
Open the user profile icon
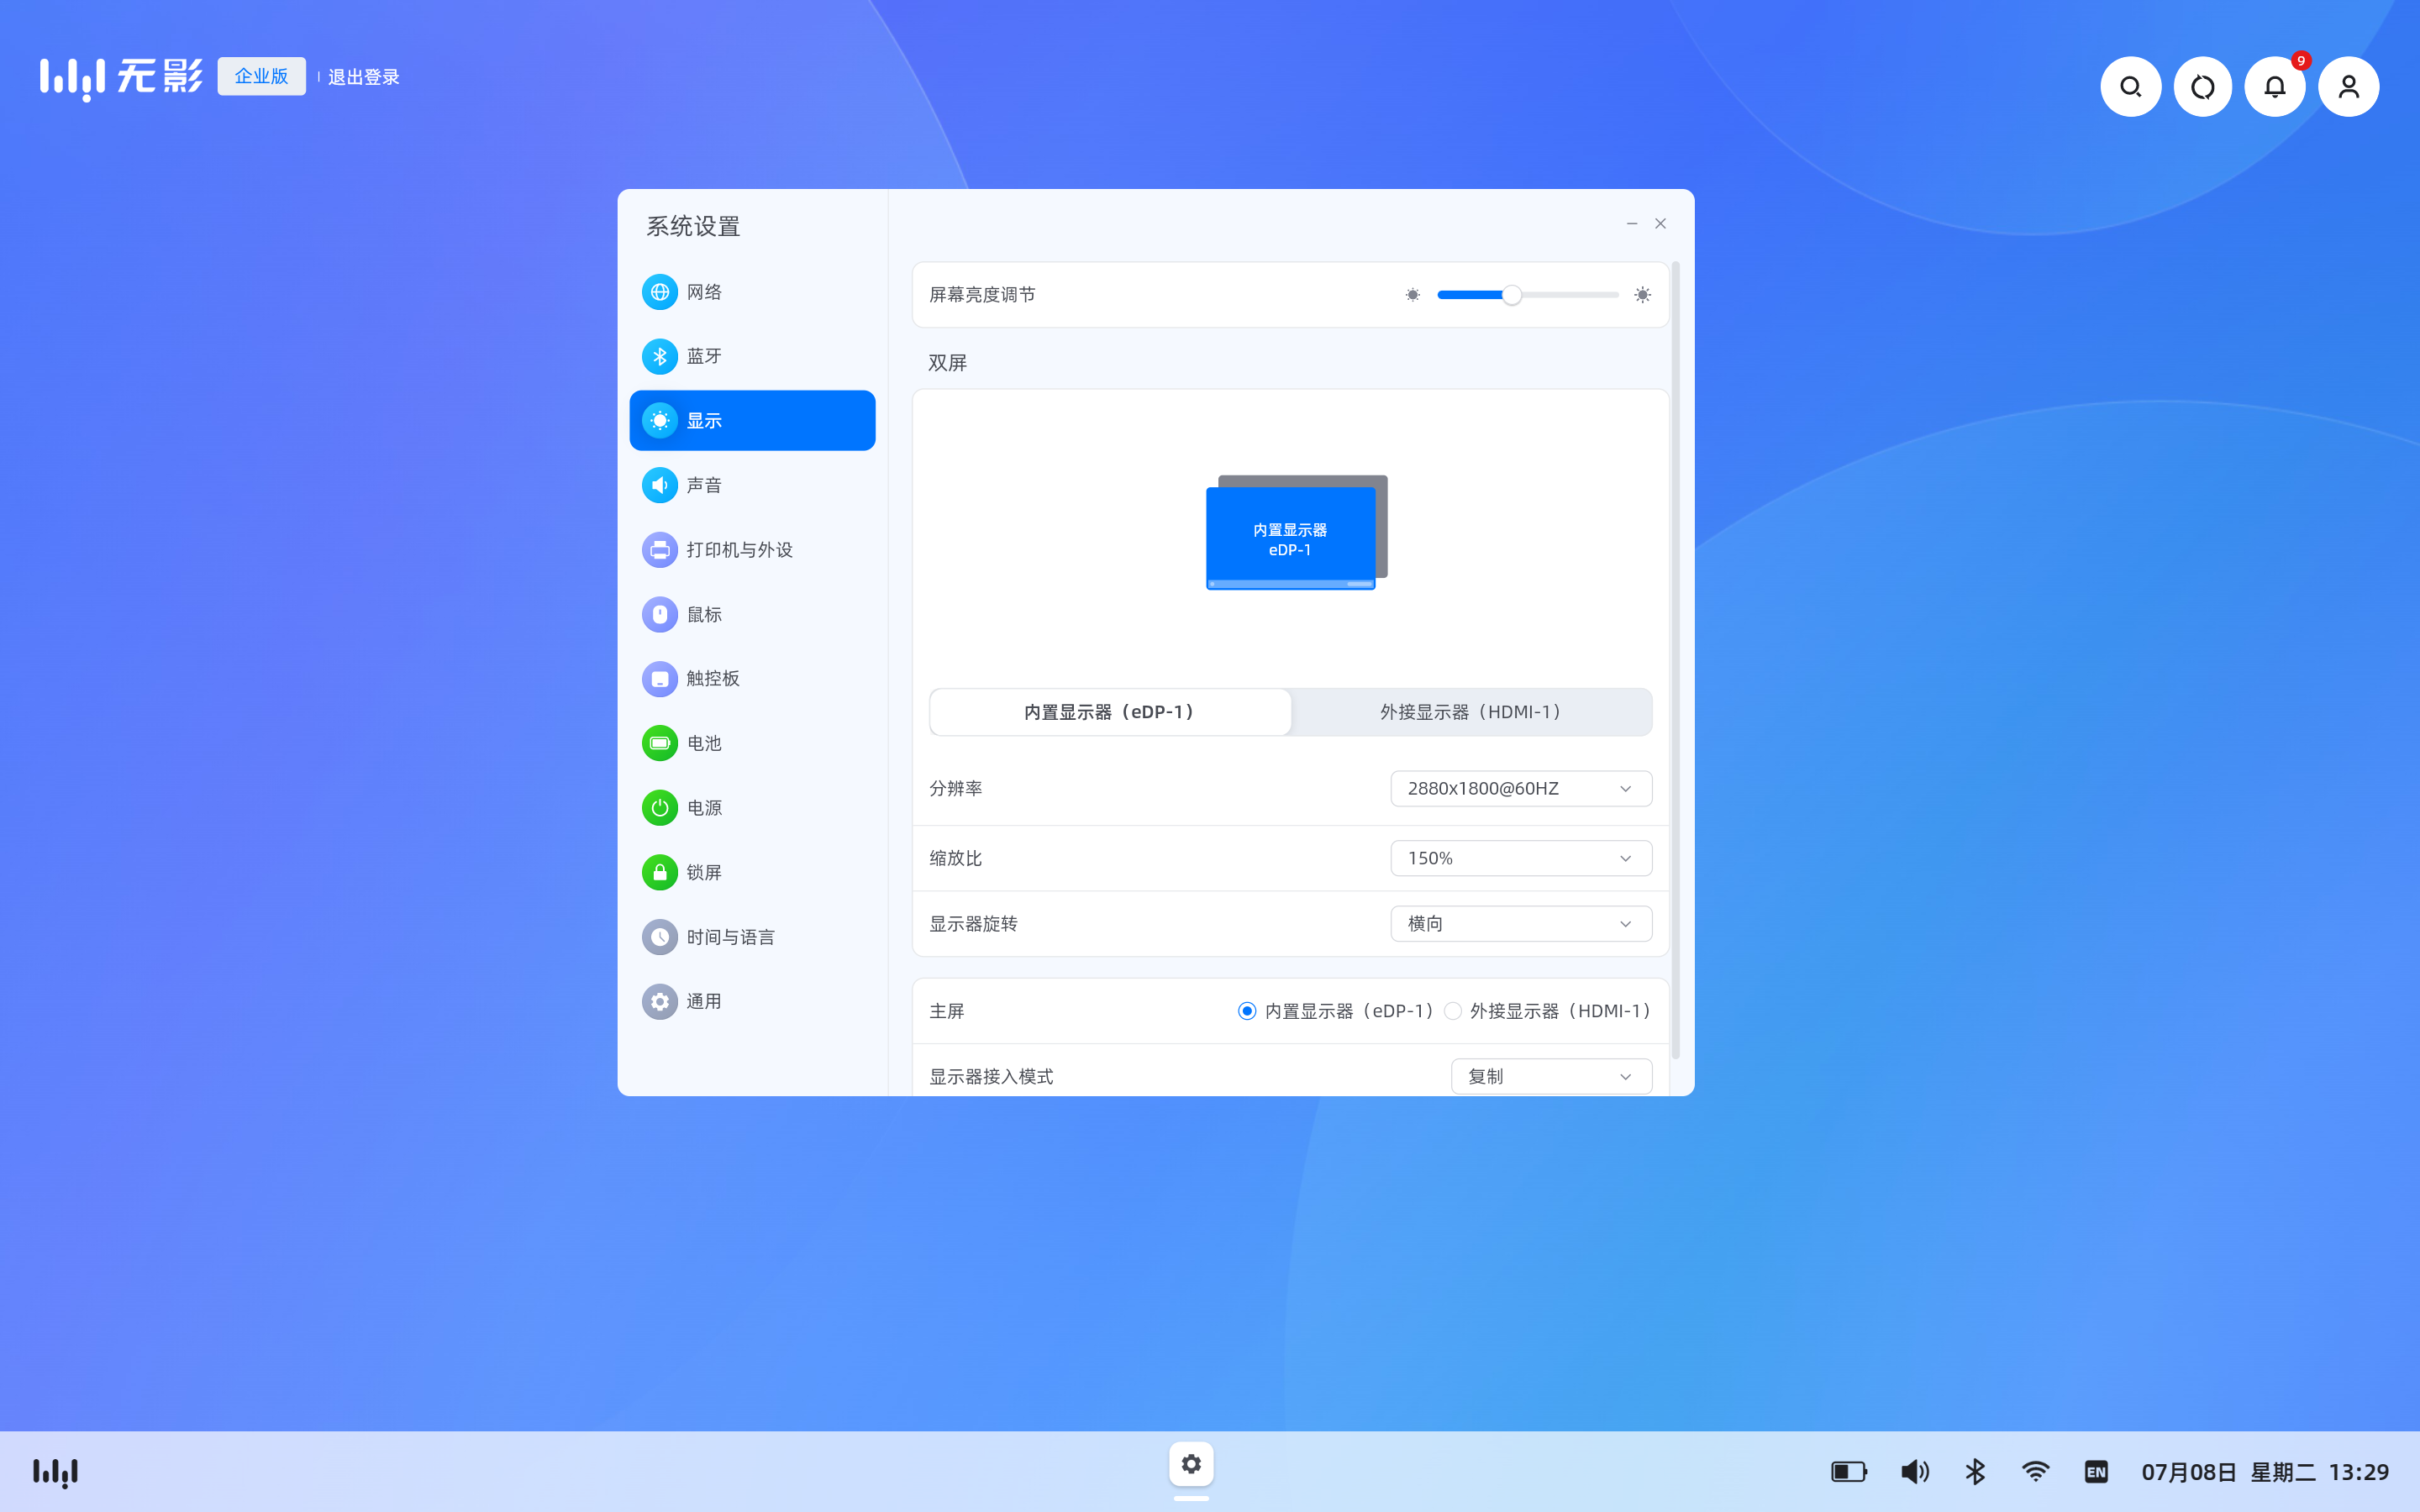tap(2348, 87)
